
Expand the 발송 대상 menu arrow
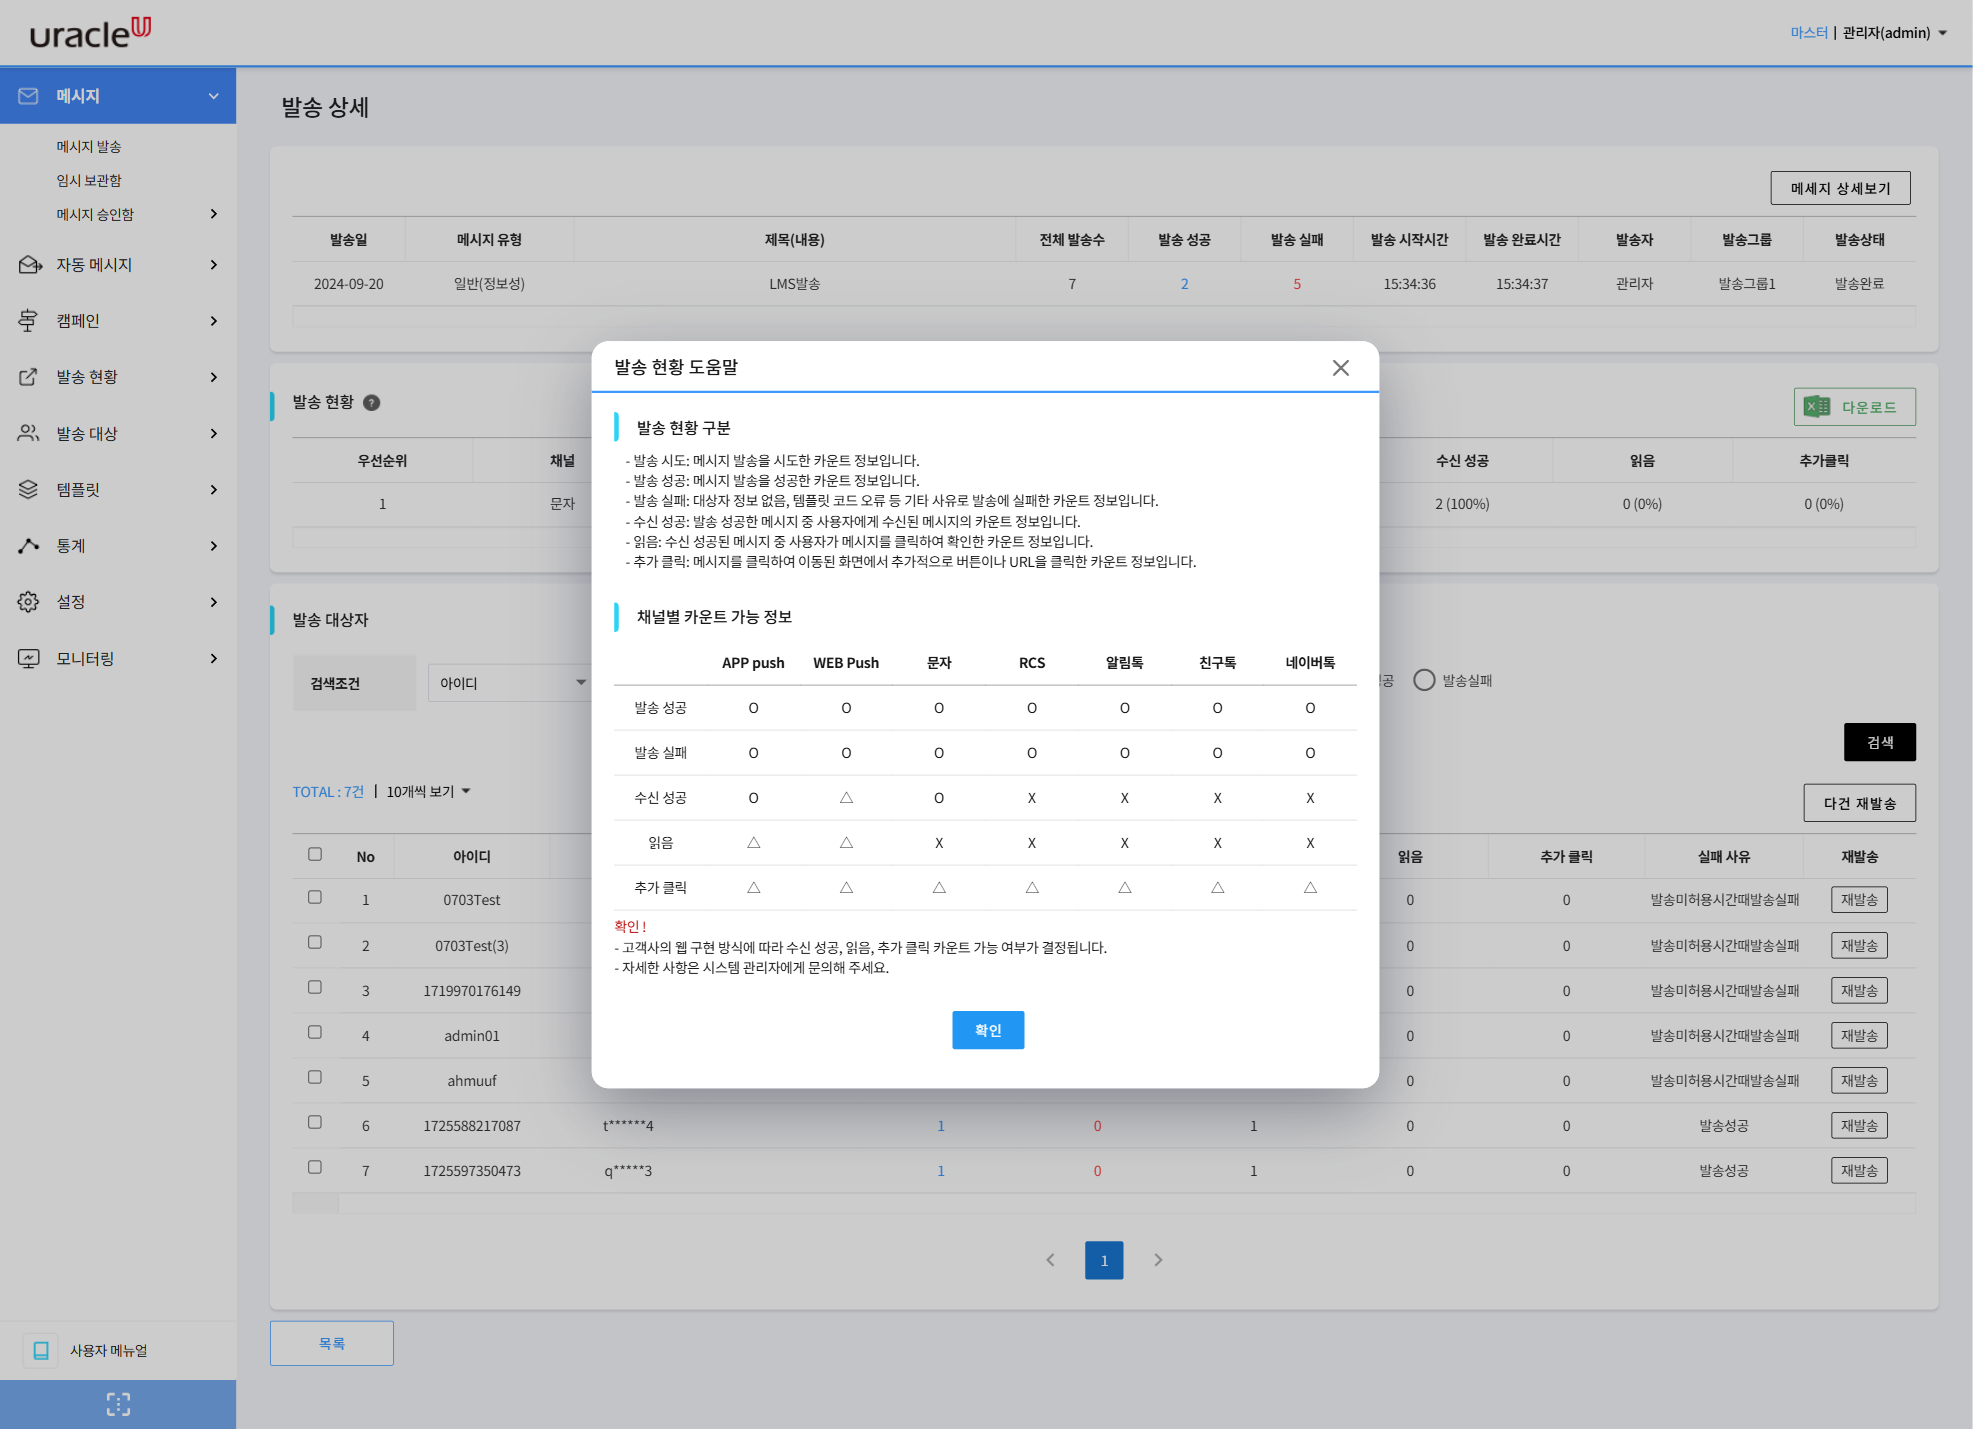click(213, 433)
